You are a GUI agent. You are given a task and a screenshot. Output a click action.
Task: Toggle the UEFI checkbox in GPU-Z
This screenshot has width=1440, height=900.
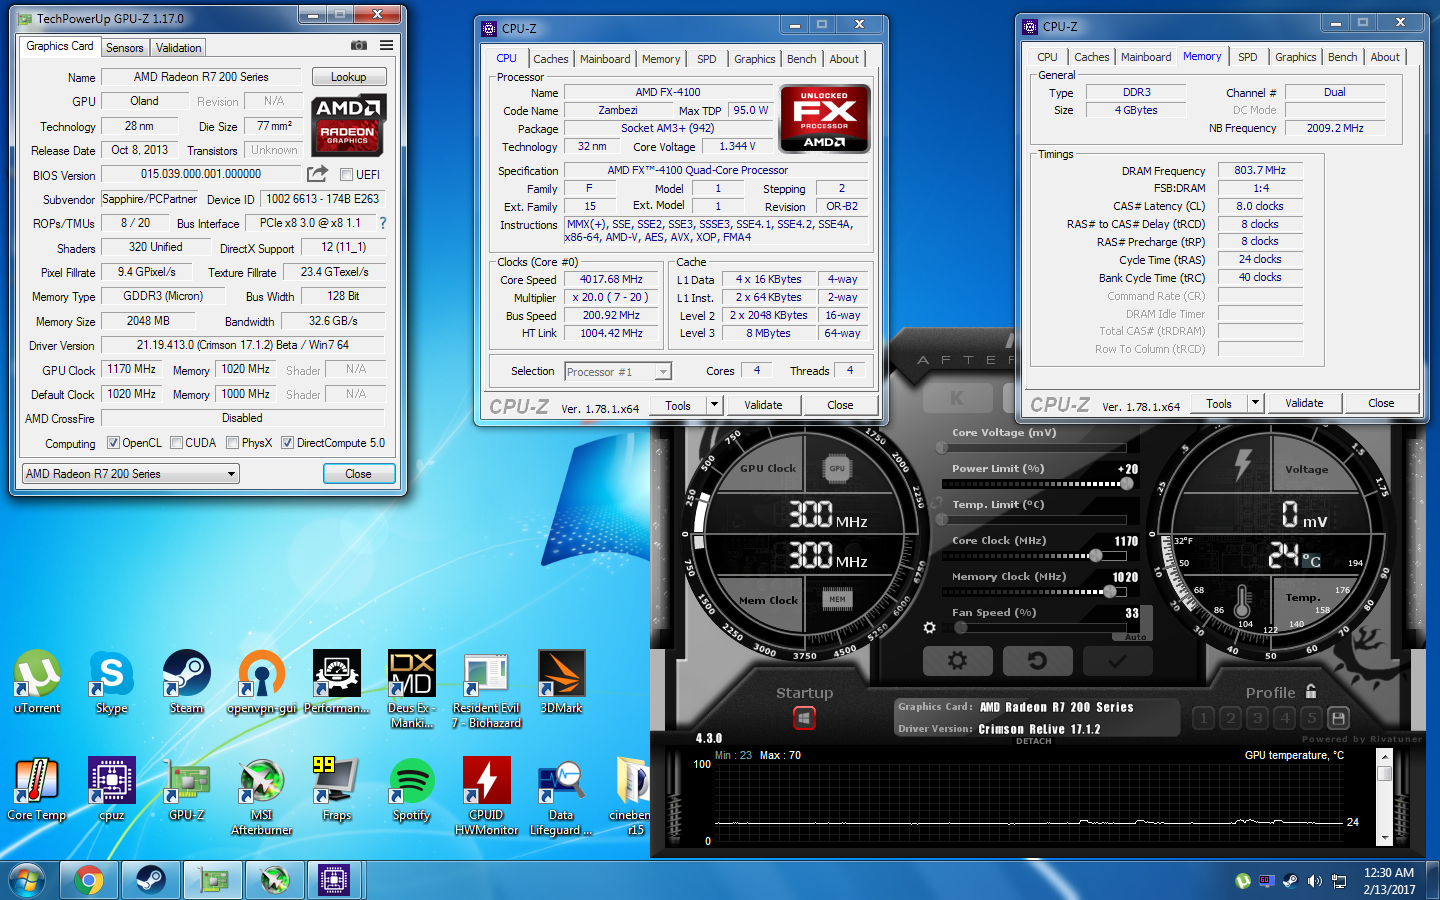[346, 174]
